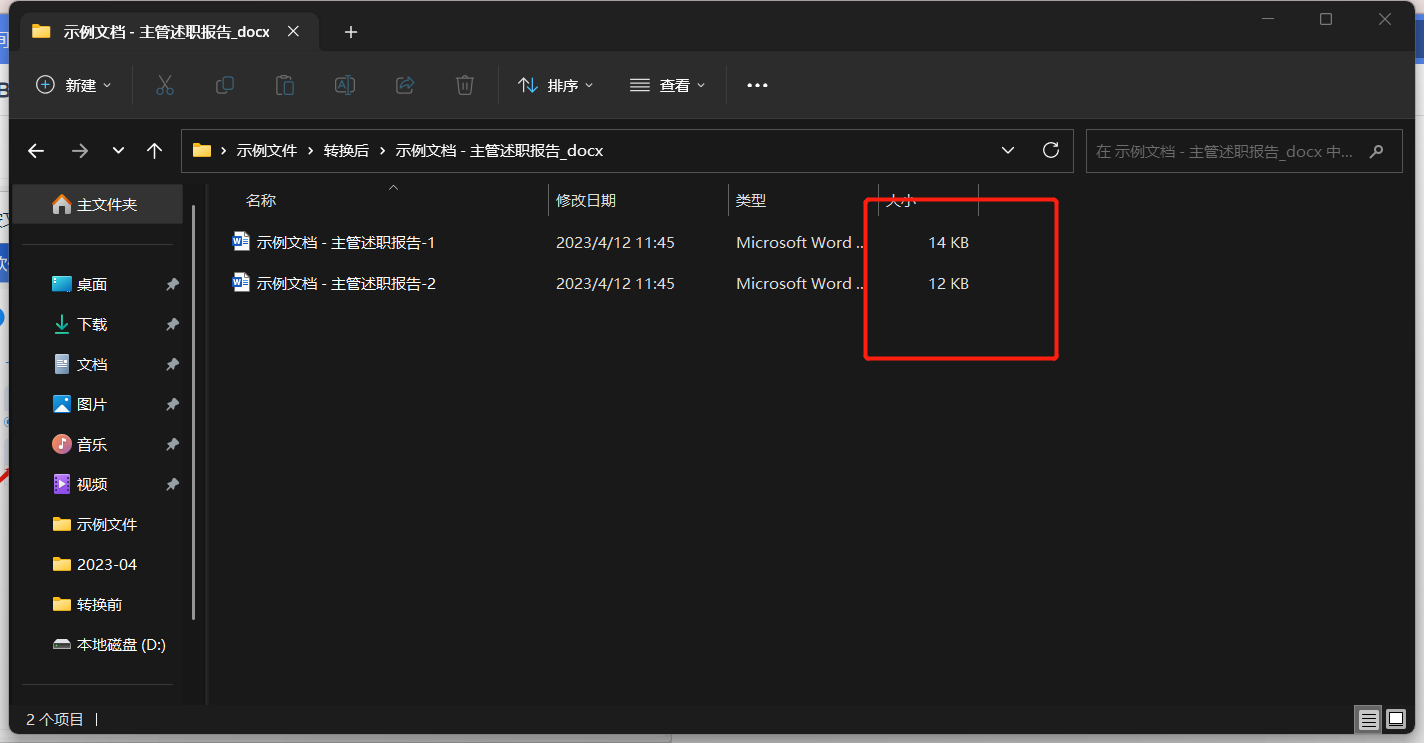Viewport: 1424px width, 743px height.
Task: Click the Share icon in the toolbar
Action: pyautogui.click(x=404, y=85)
